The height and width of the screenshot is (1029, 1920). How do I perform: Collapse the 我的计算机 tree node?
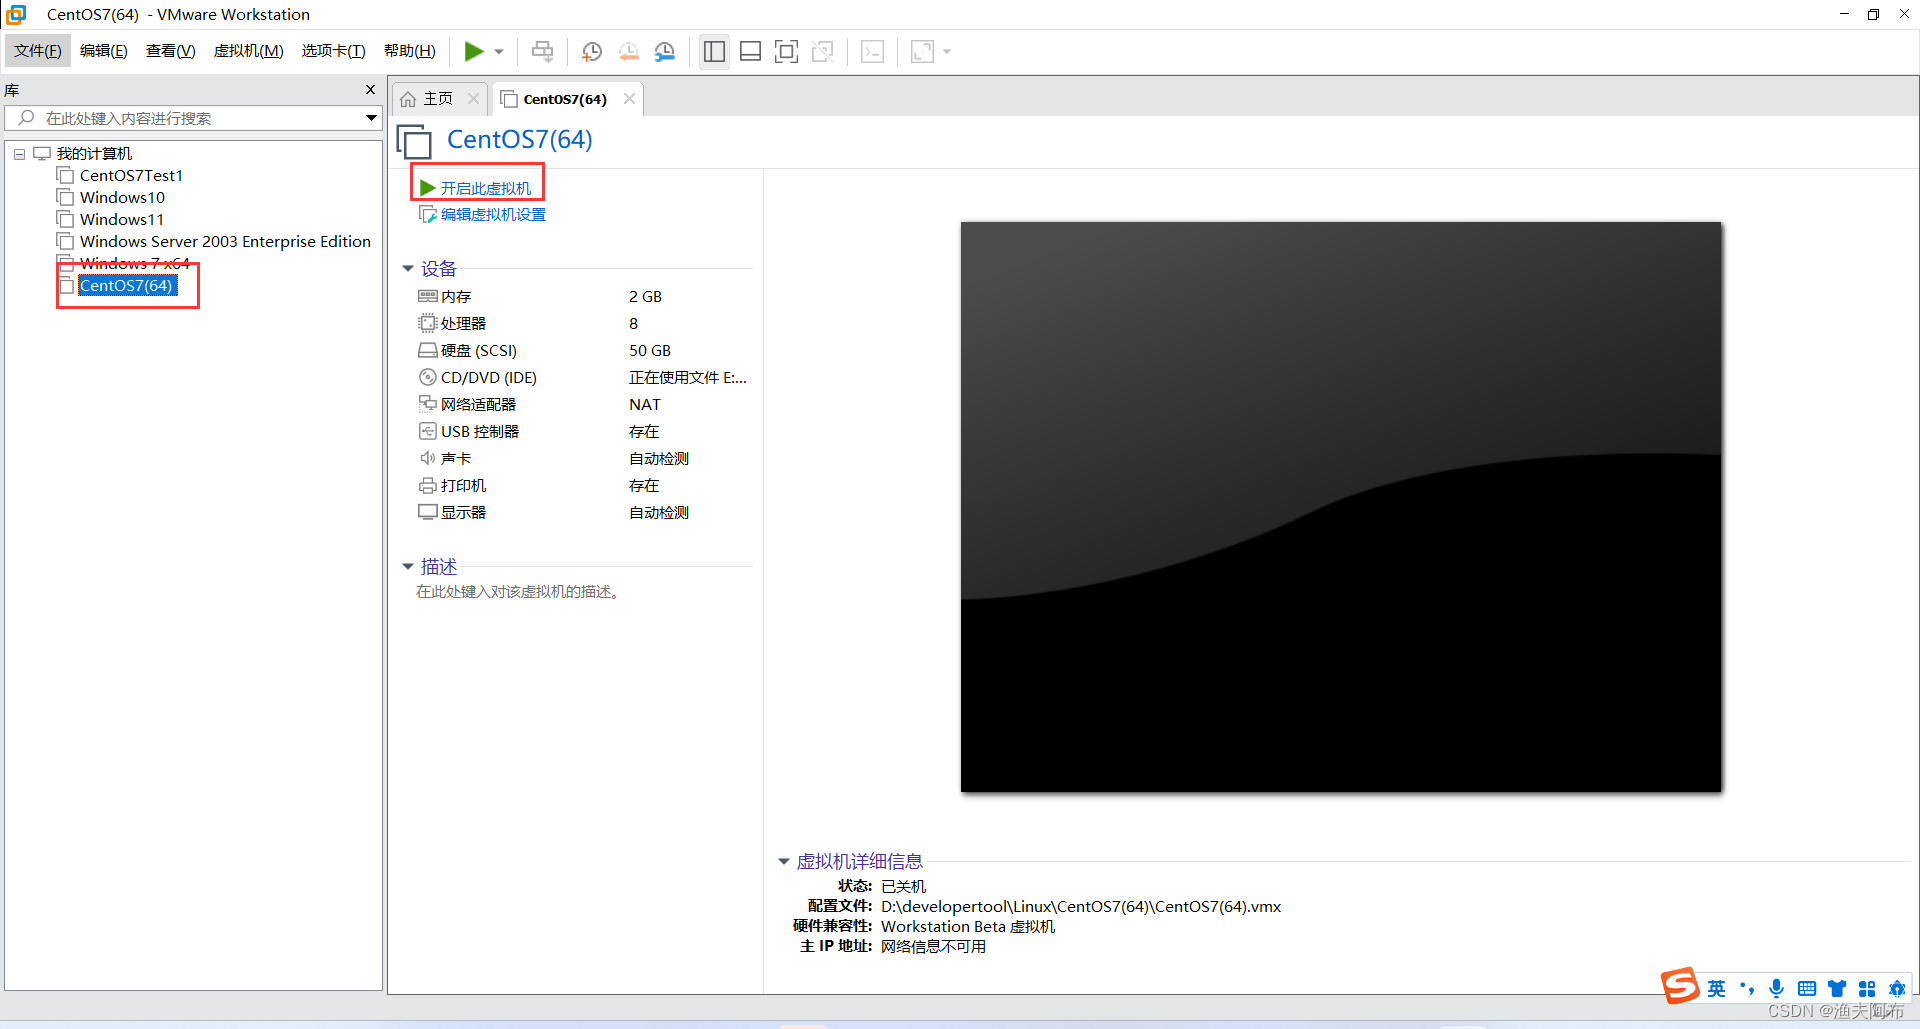click(x=19, y=154)
